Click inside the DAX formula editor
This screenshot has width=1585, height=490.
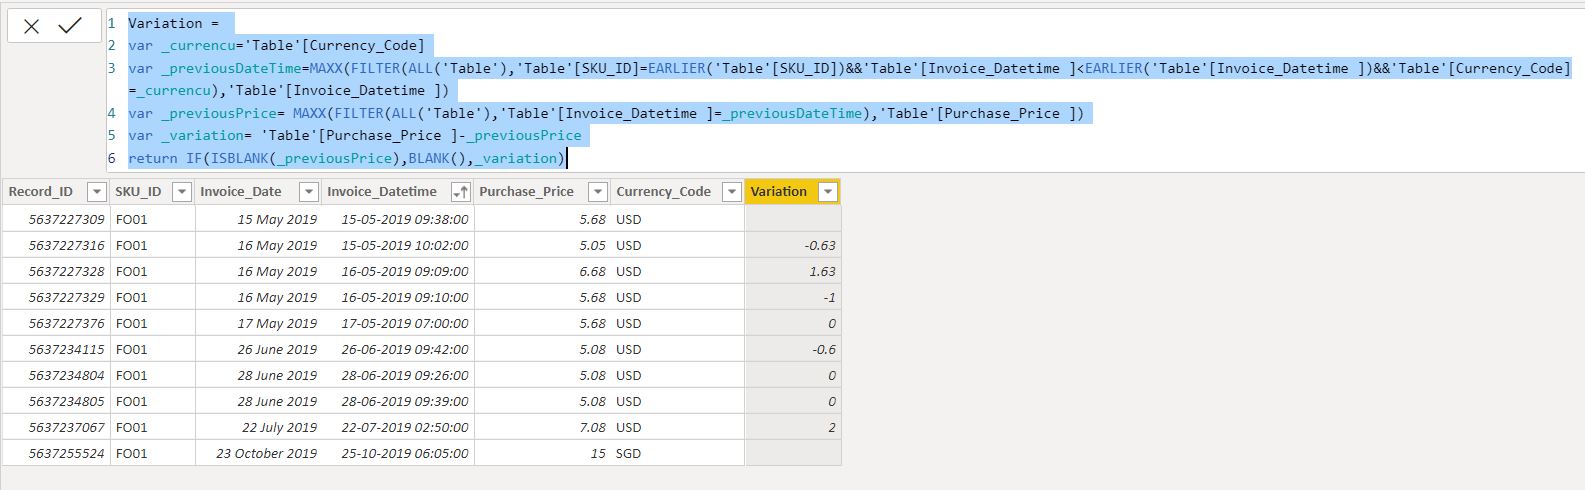[845, 90]
